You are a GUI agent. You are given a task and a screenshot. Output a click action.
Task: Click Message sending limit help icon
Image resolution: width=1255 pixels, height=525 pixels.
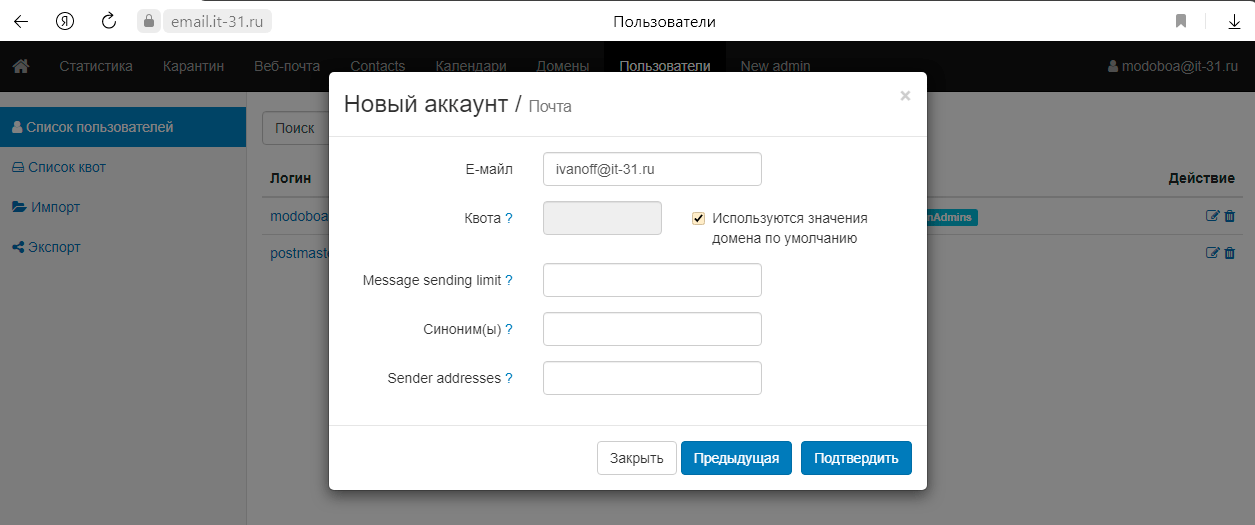coord(509,281)
